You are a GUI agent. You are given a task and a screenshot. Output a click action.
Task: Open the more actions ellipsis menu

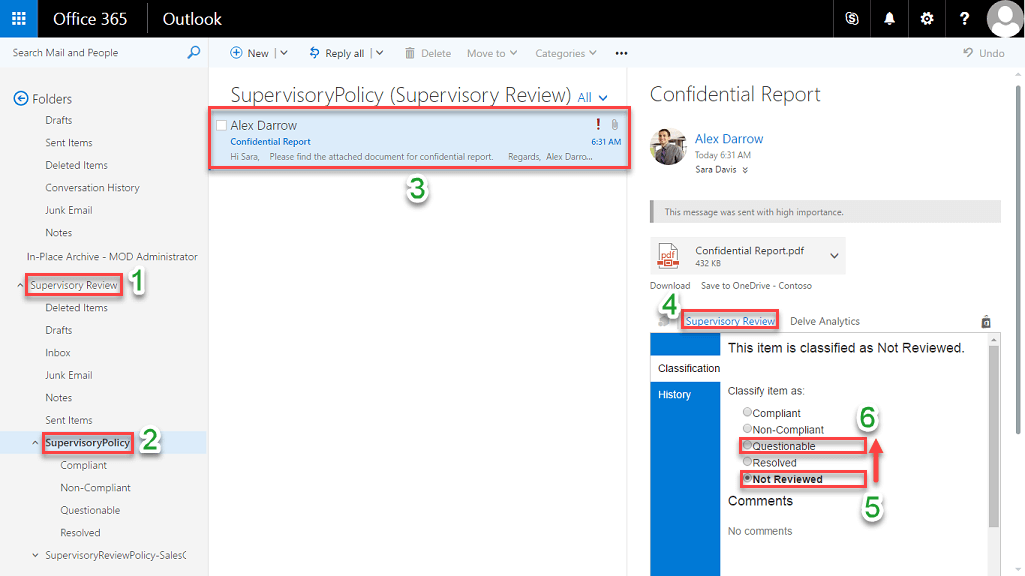tap(621, 53)
